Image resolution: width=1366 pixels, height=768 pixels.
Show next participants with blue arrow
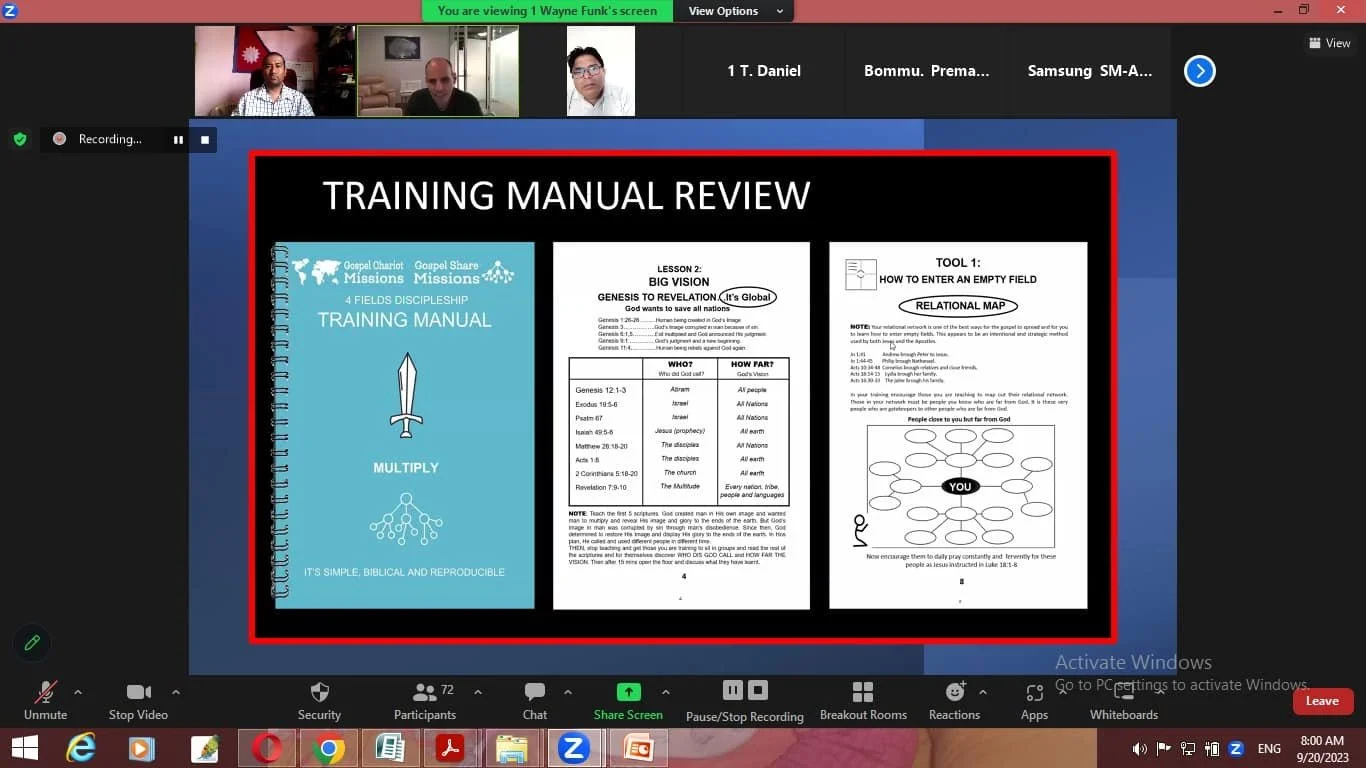pos(1199,71)
